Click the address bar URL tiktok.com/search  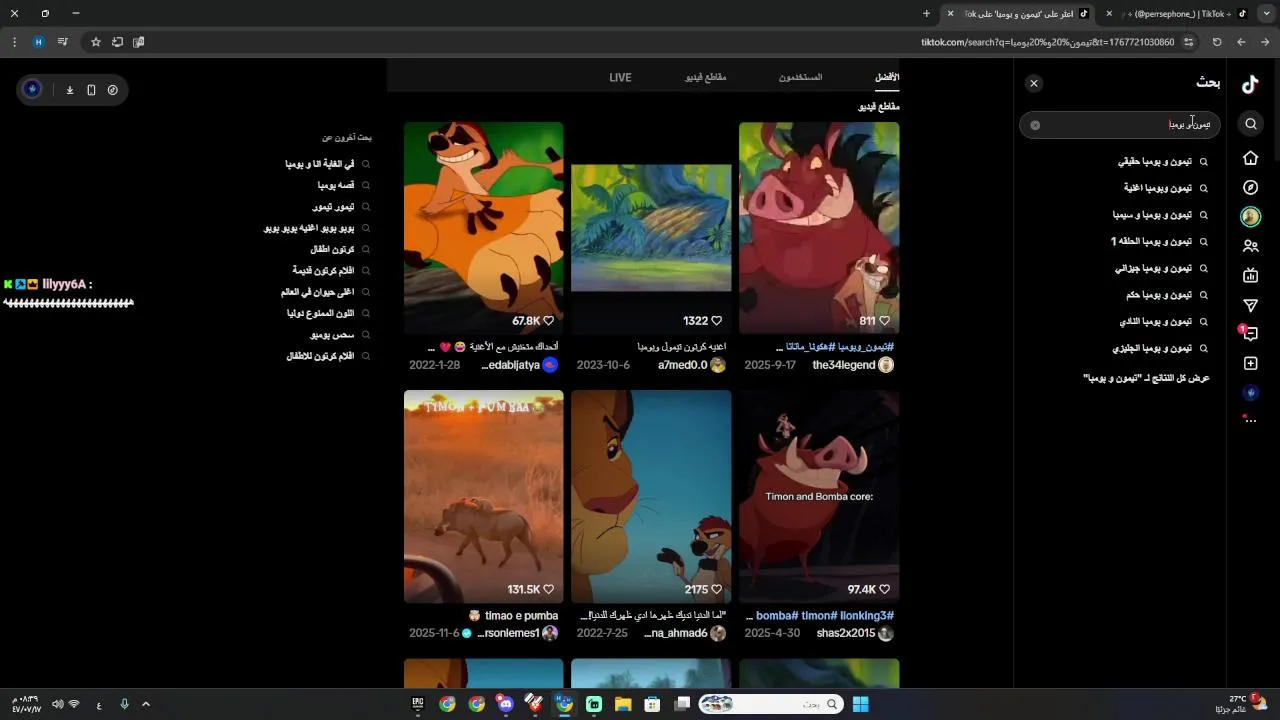click(x=1048, y=42)
